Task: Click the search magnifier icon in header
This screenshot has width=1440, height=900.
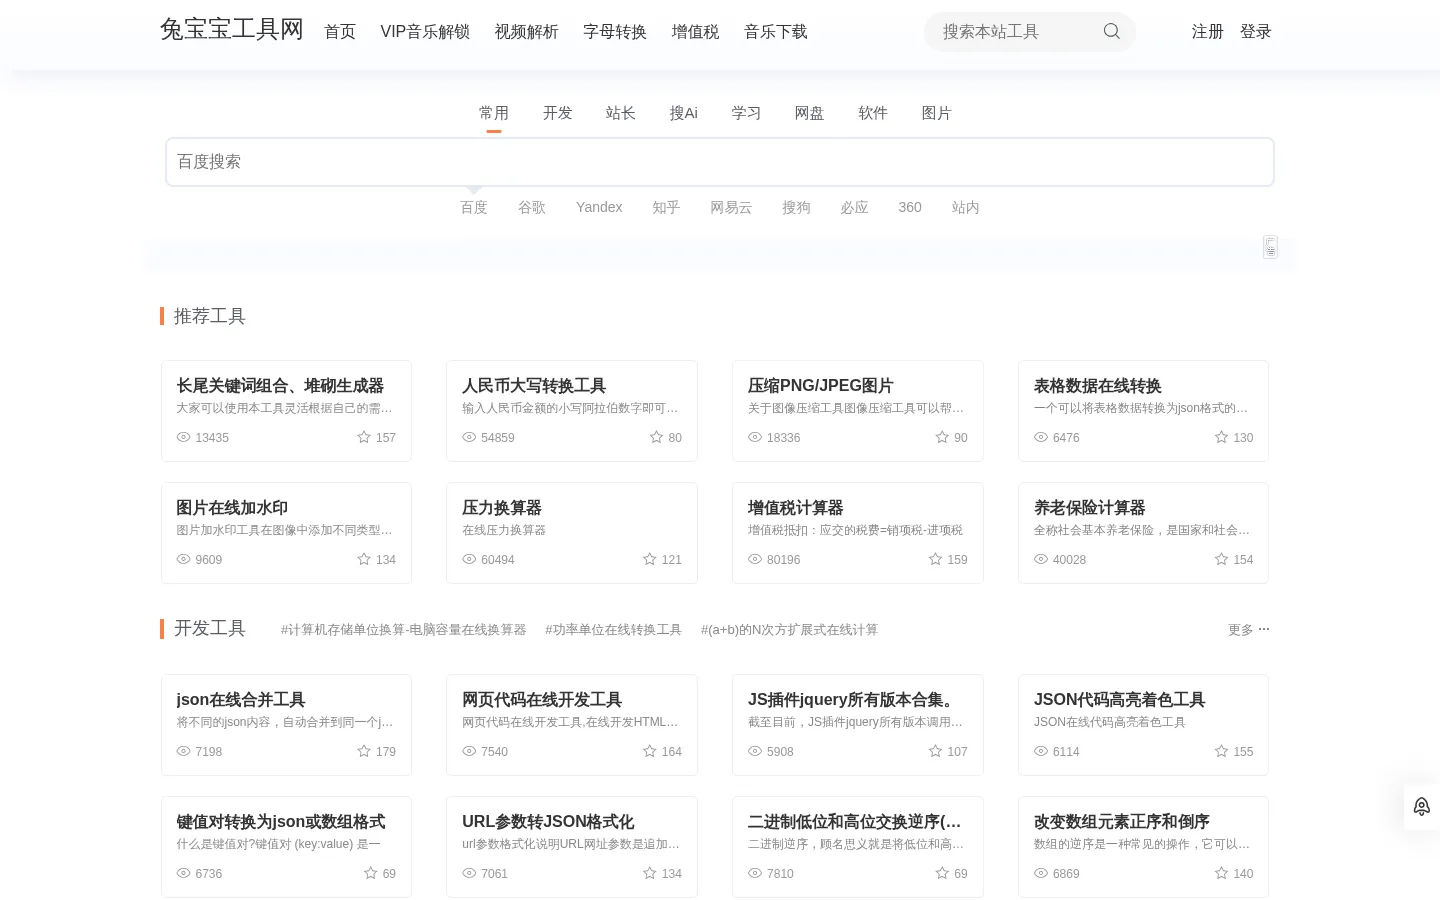Action: click(x=1111, y=31)
